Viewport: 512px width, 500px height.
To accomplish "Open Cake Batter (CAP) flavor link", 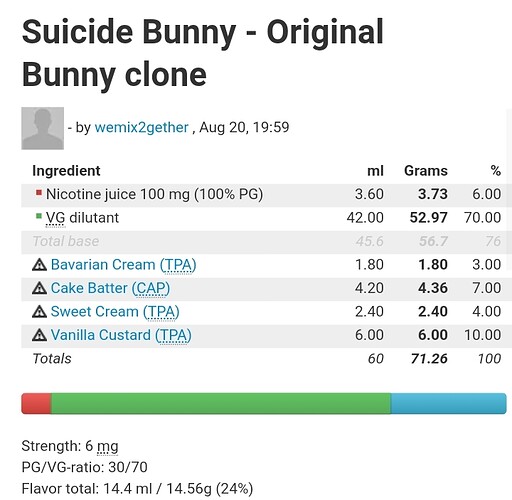I will 110,288.
